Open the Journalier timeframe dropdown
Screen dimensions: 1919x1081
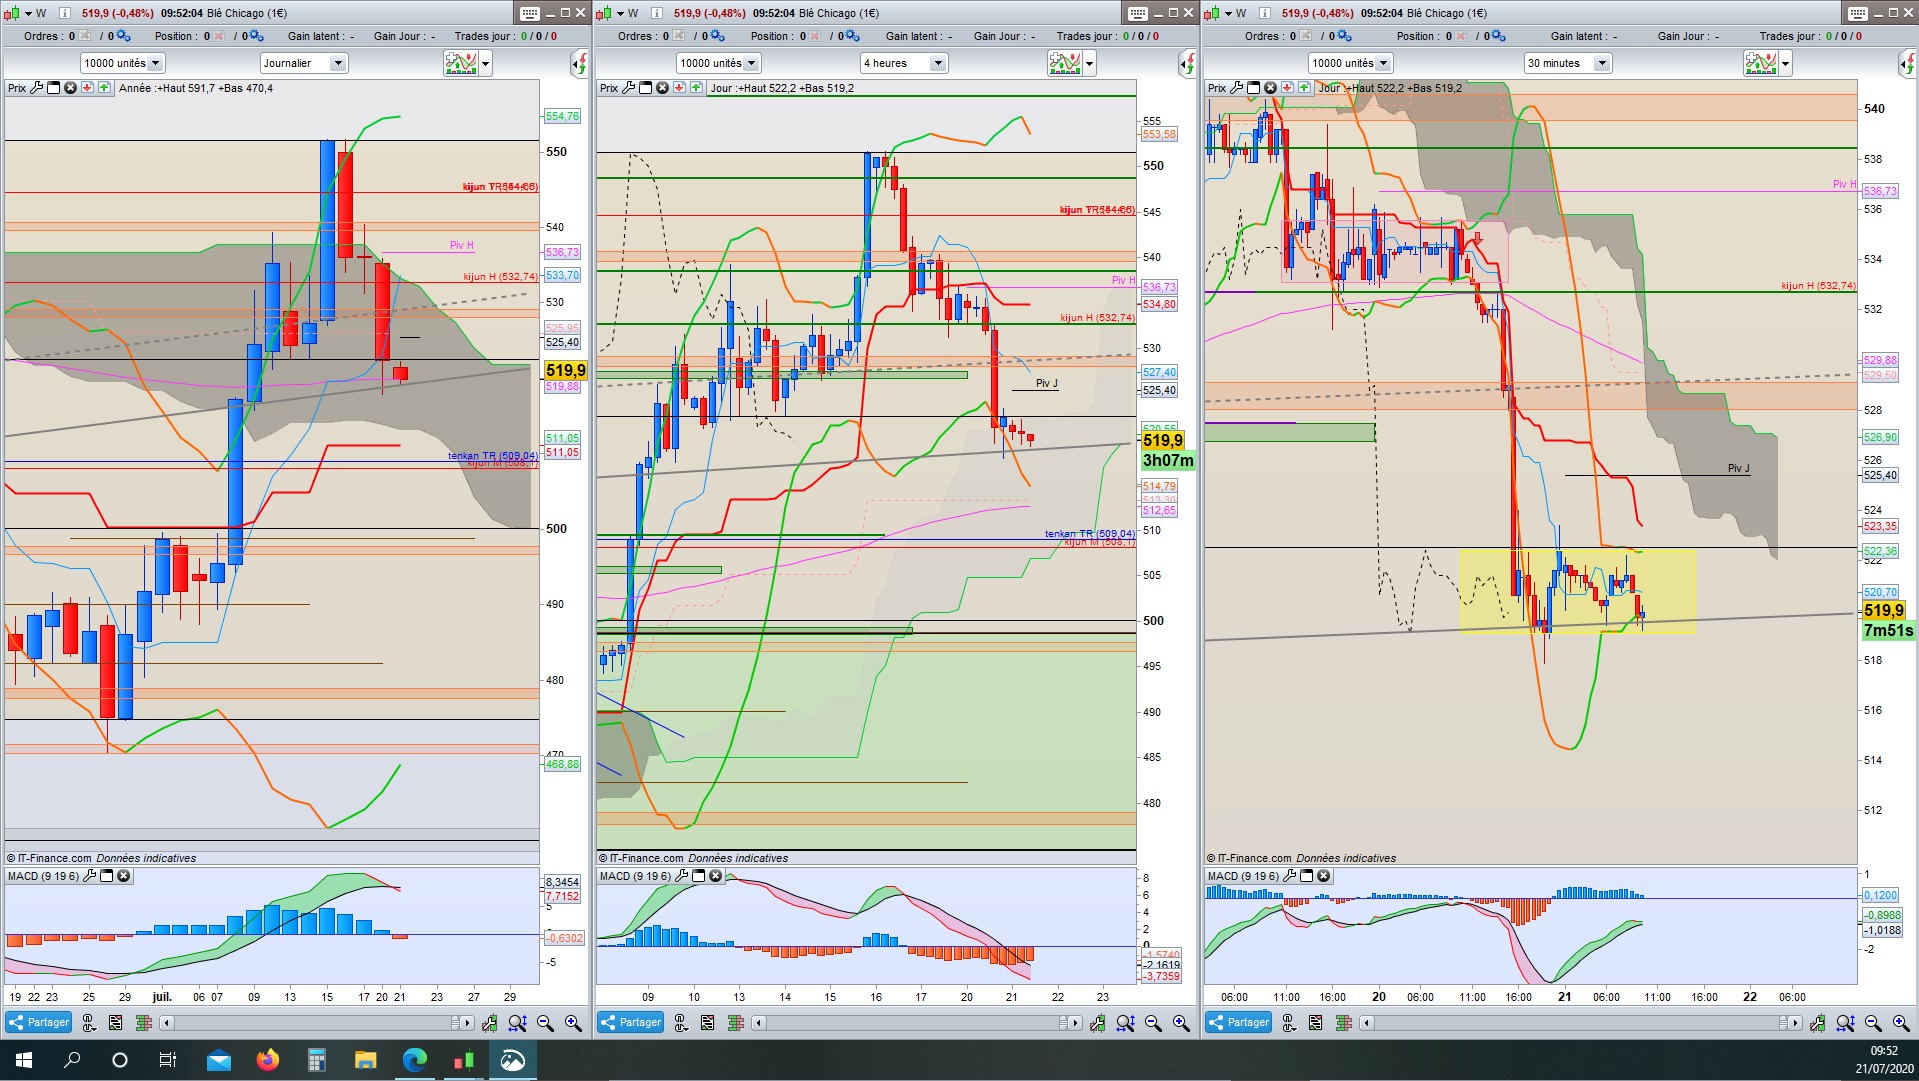click(303, 63)
